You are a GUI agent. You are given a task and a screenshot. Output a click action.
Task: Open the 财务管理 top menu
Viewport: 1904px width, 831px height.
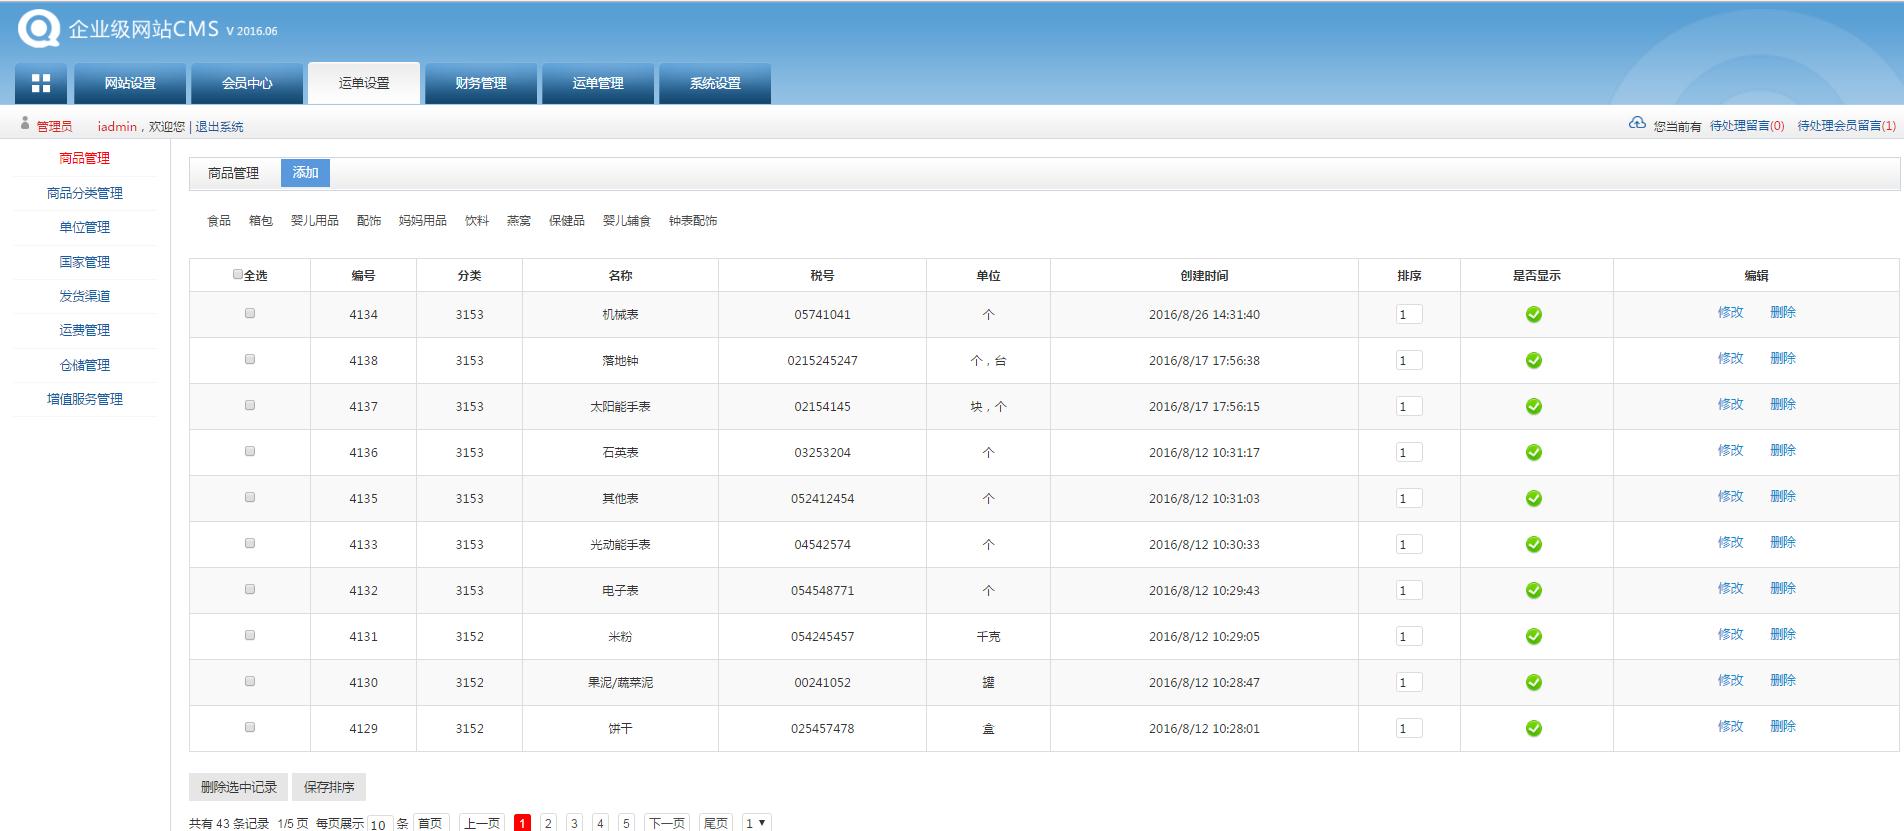pyautogui.click(x=481, y=83)
